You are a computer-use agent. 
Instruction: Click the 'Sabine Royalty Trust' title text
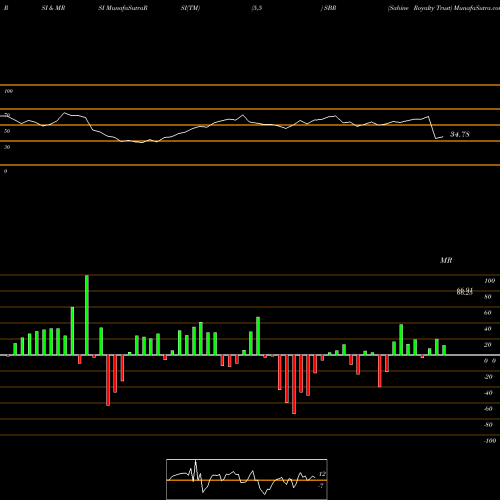419,8
